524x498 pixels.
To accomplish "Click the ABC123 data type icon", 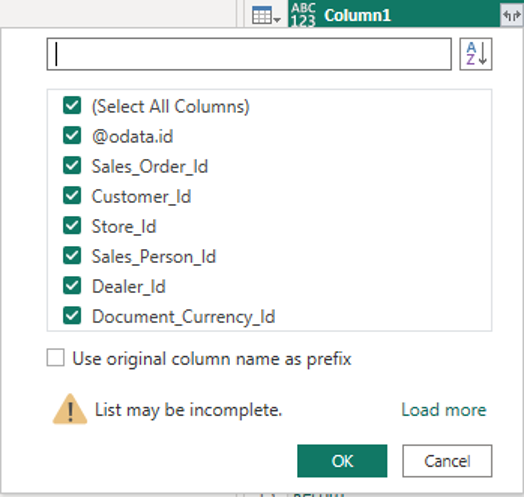I will [303, 15].
